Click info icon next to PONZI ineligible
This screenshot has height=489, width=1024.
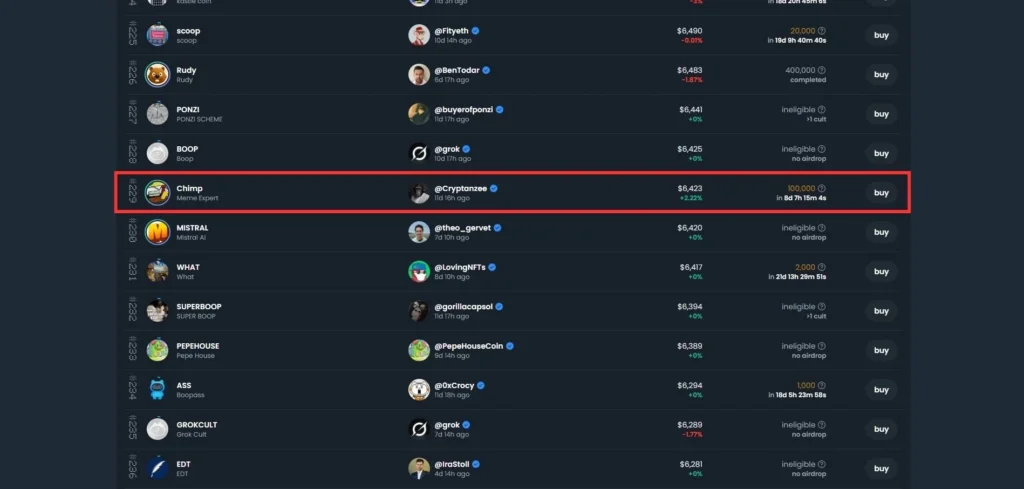coord(822,110)
